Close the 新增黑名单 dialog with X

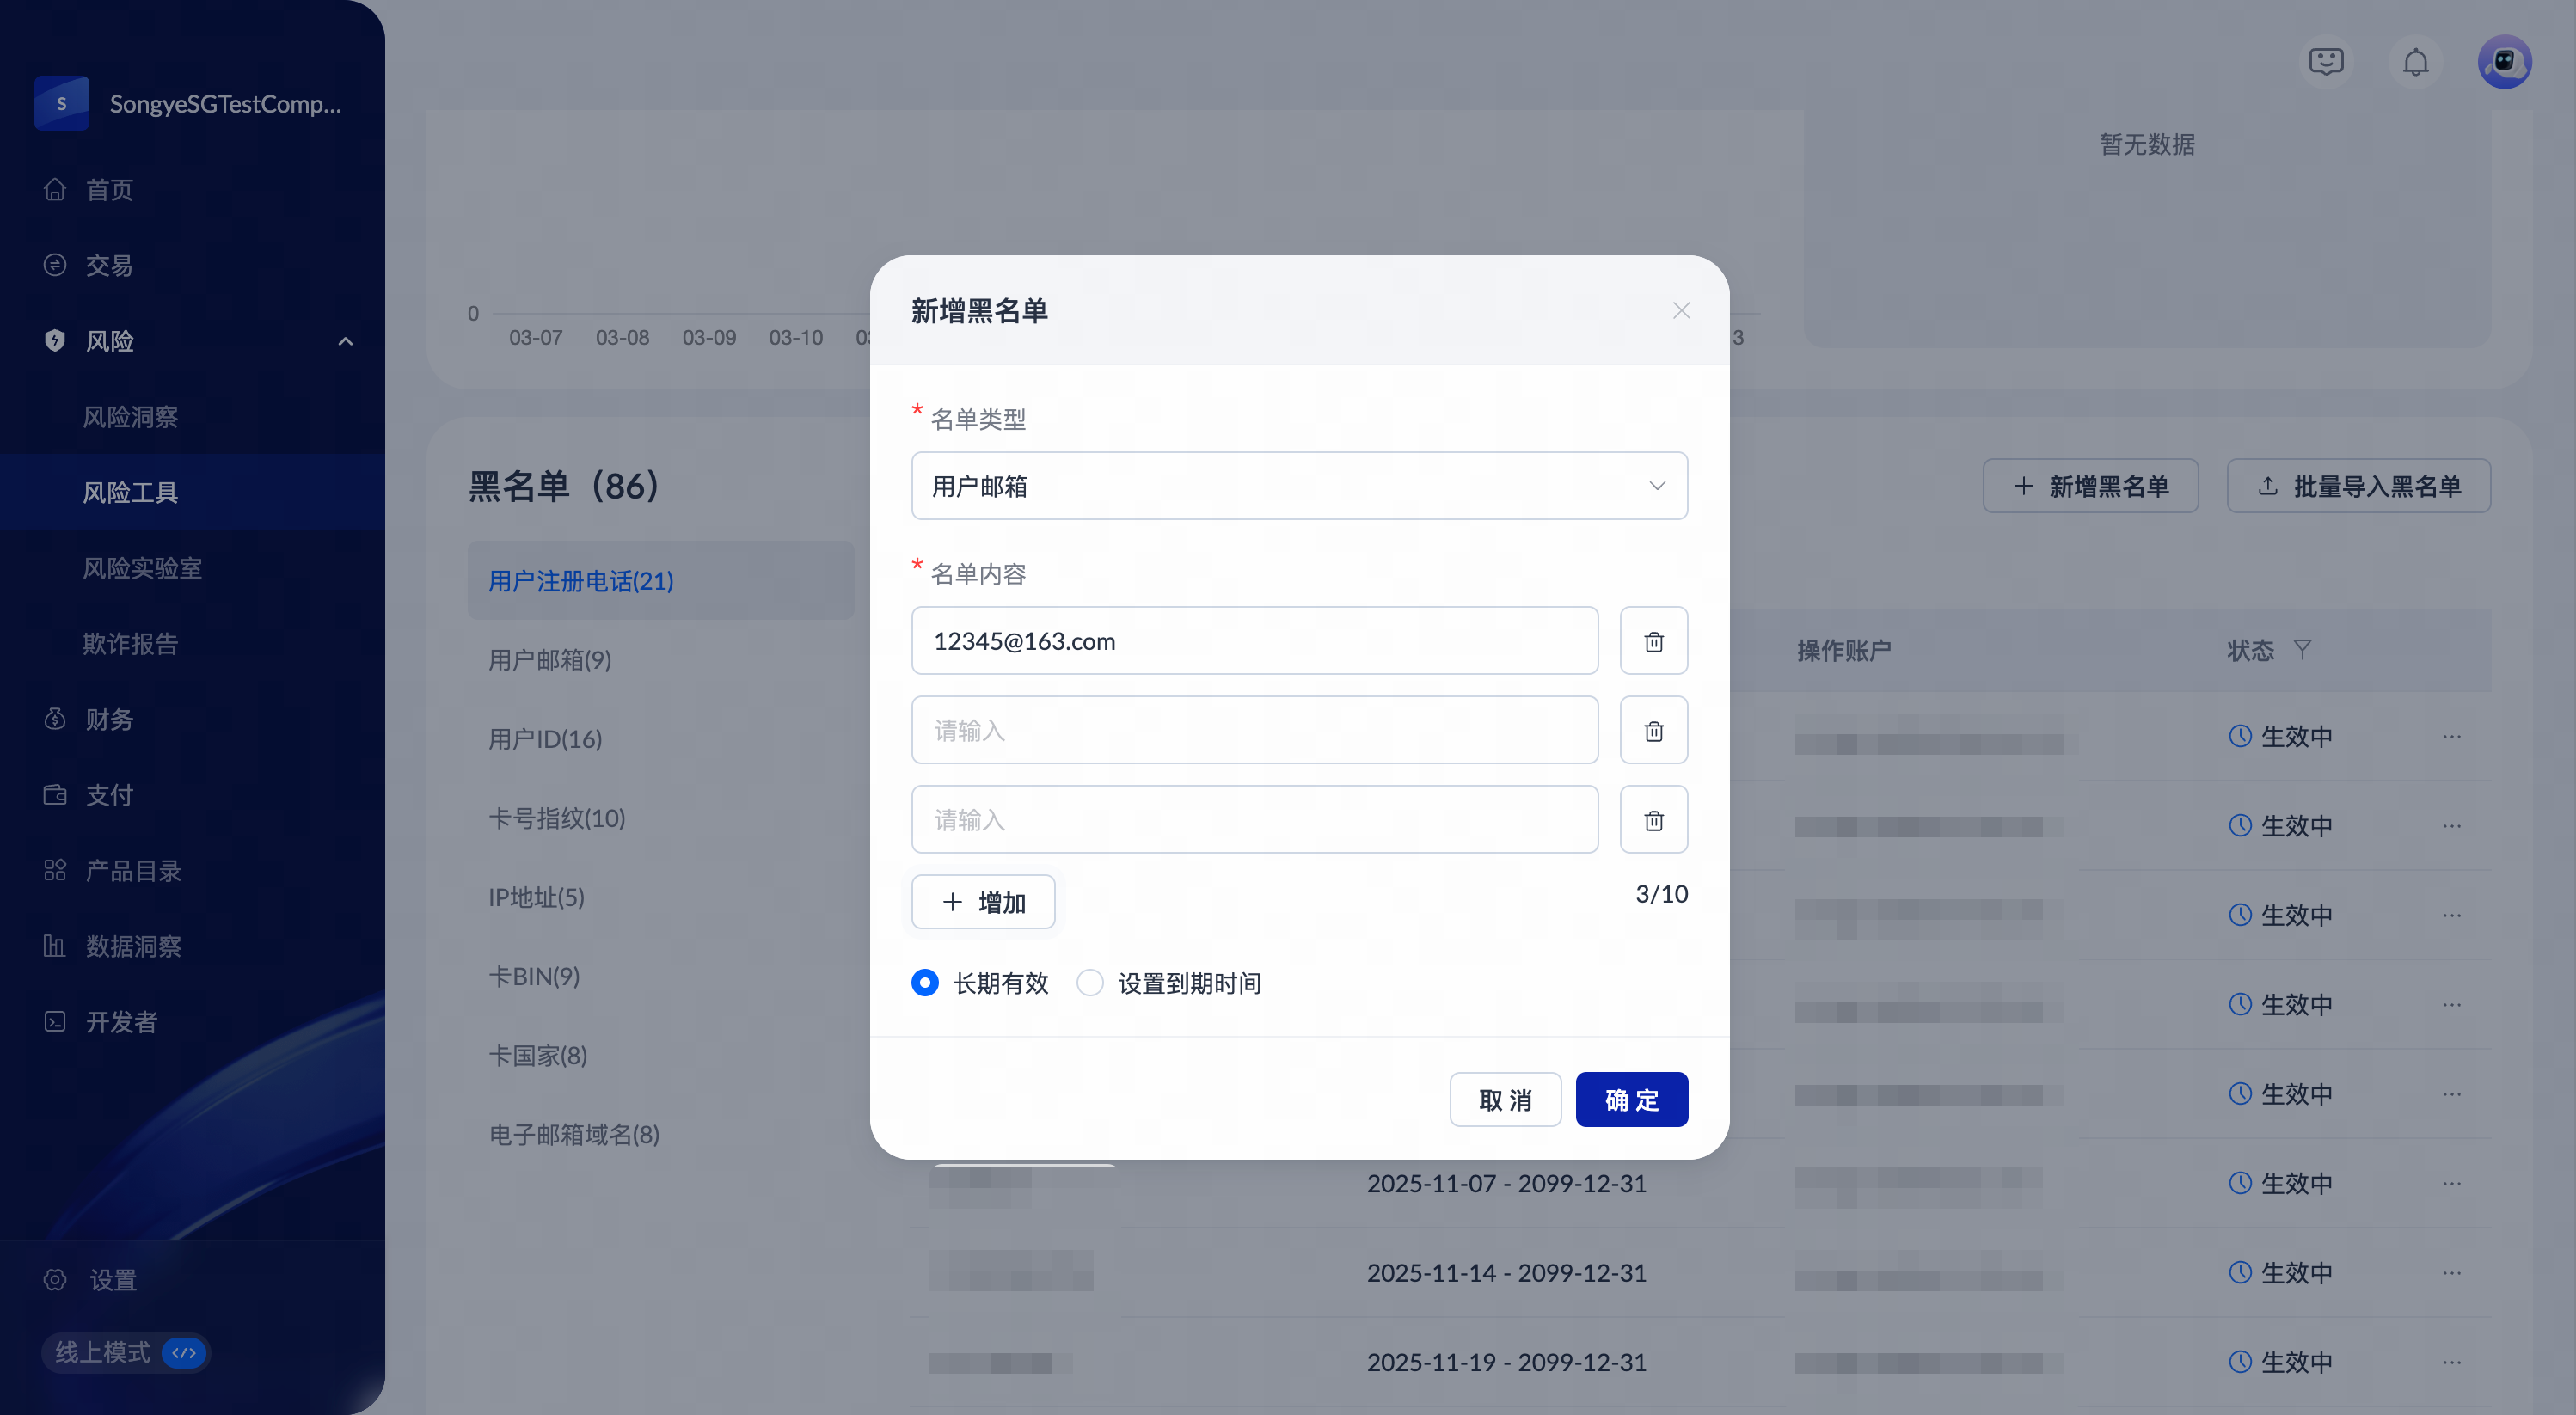pos(1681,311)
